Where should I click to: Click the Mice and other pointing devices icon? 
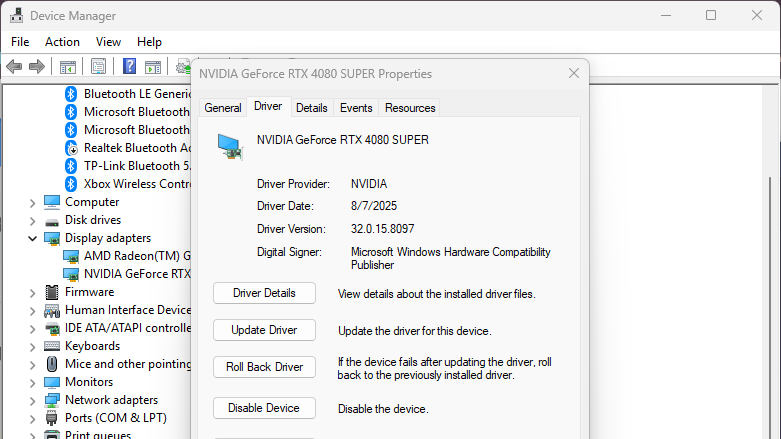(52, 364)
